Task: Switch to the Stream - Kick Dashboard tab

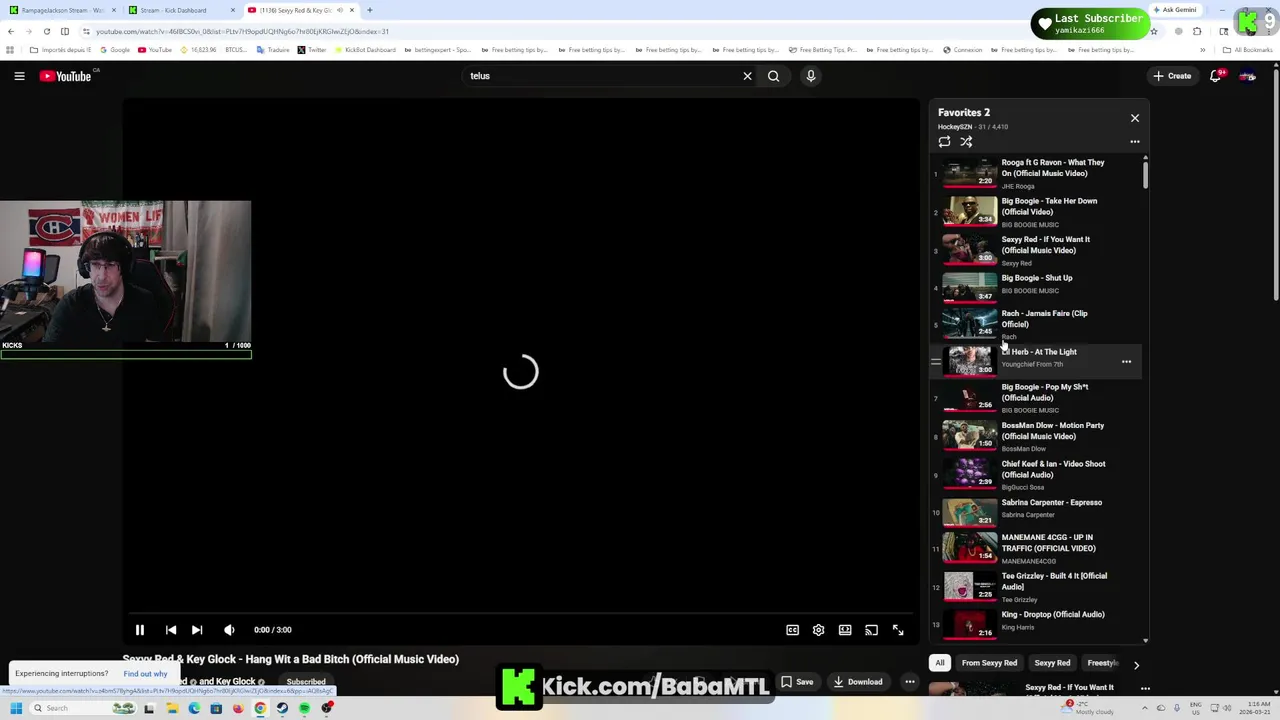Action: [x=180, y=10]
